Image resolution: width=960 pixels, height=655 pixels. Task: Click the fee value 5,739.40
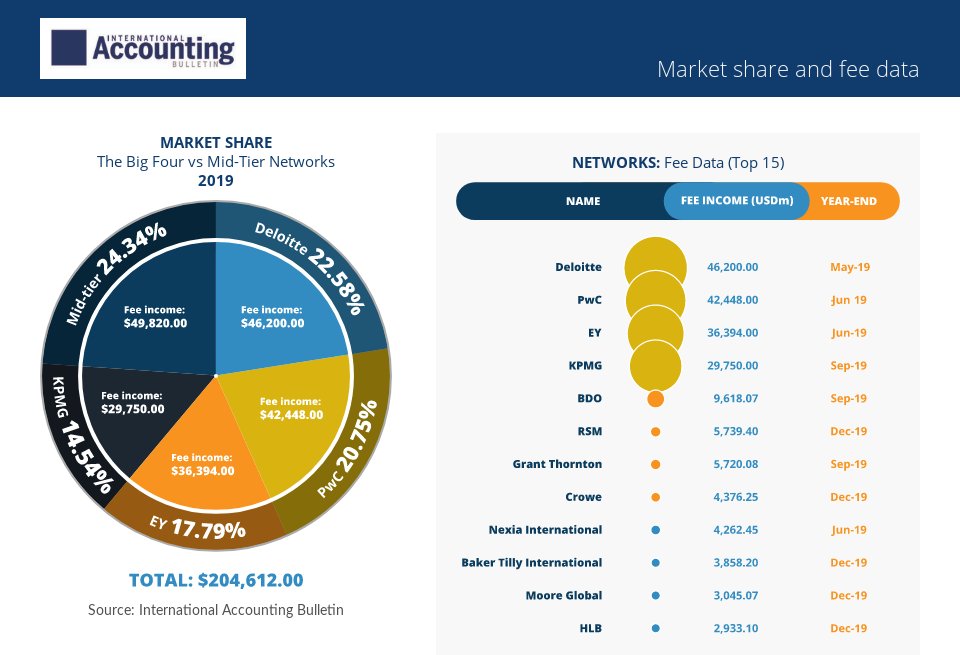coord(736,432)
